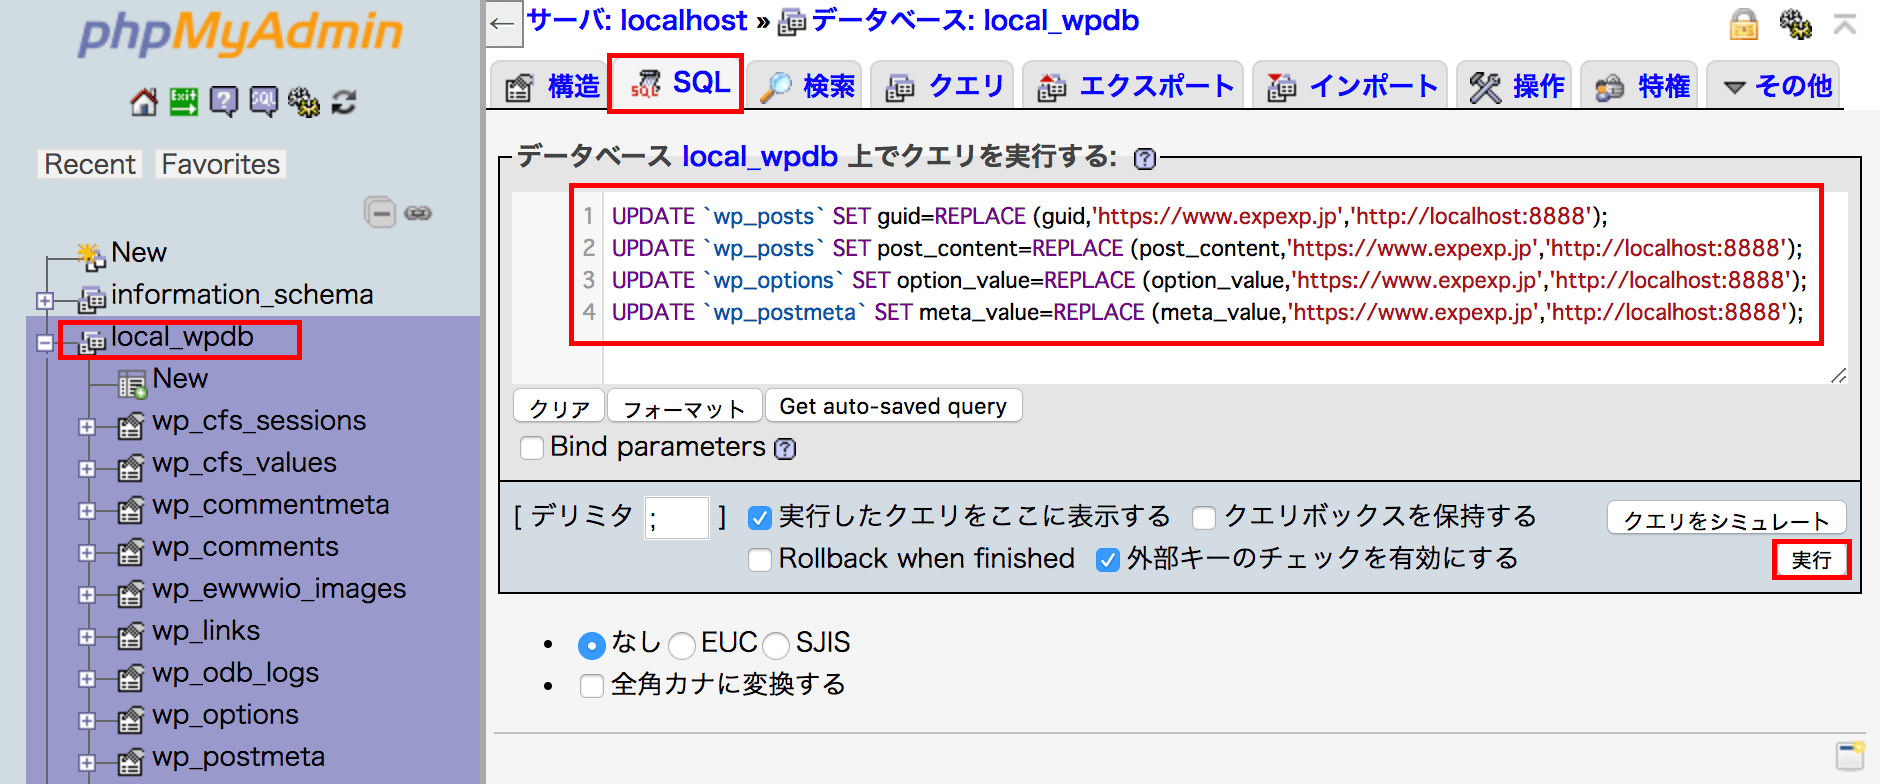
Task: Uncheck 実行したクエリをここに表示する checkbox
Action: (760, 517)
